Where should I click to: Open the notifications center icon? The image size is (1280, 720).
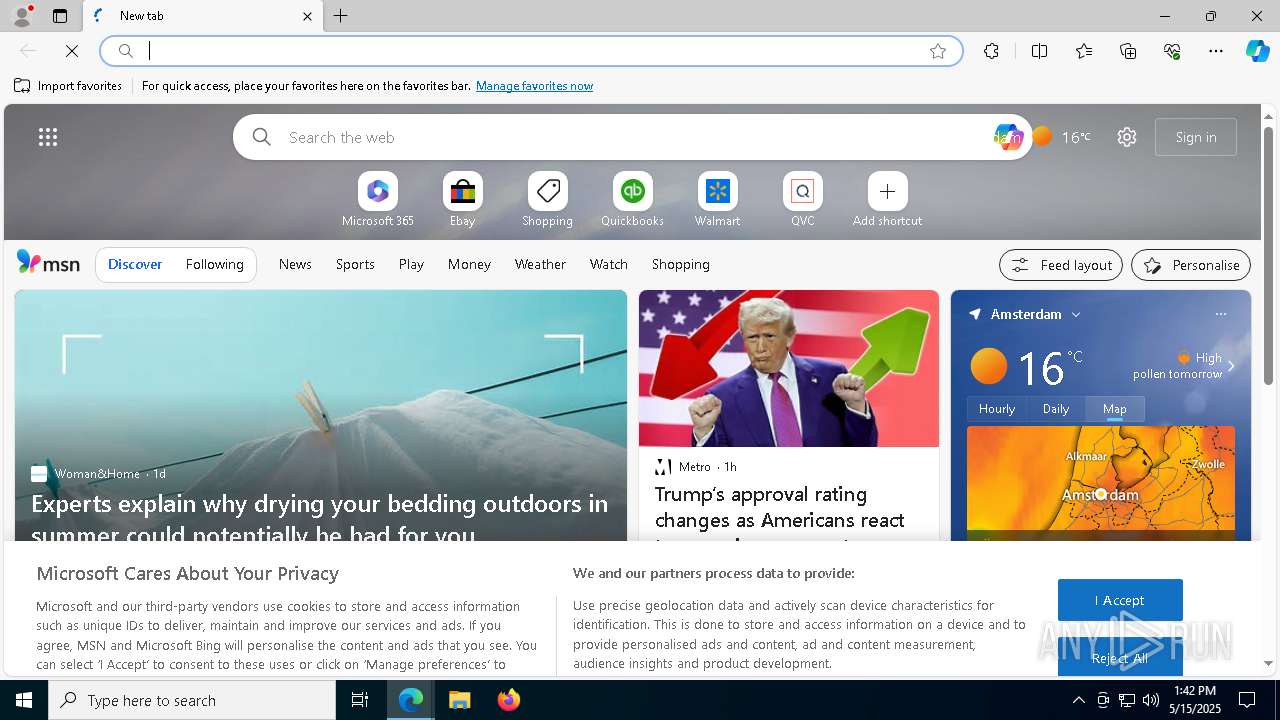pyautogui.click(x=1247, y=700)
